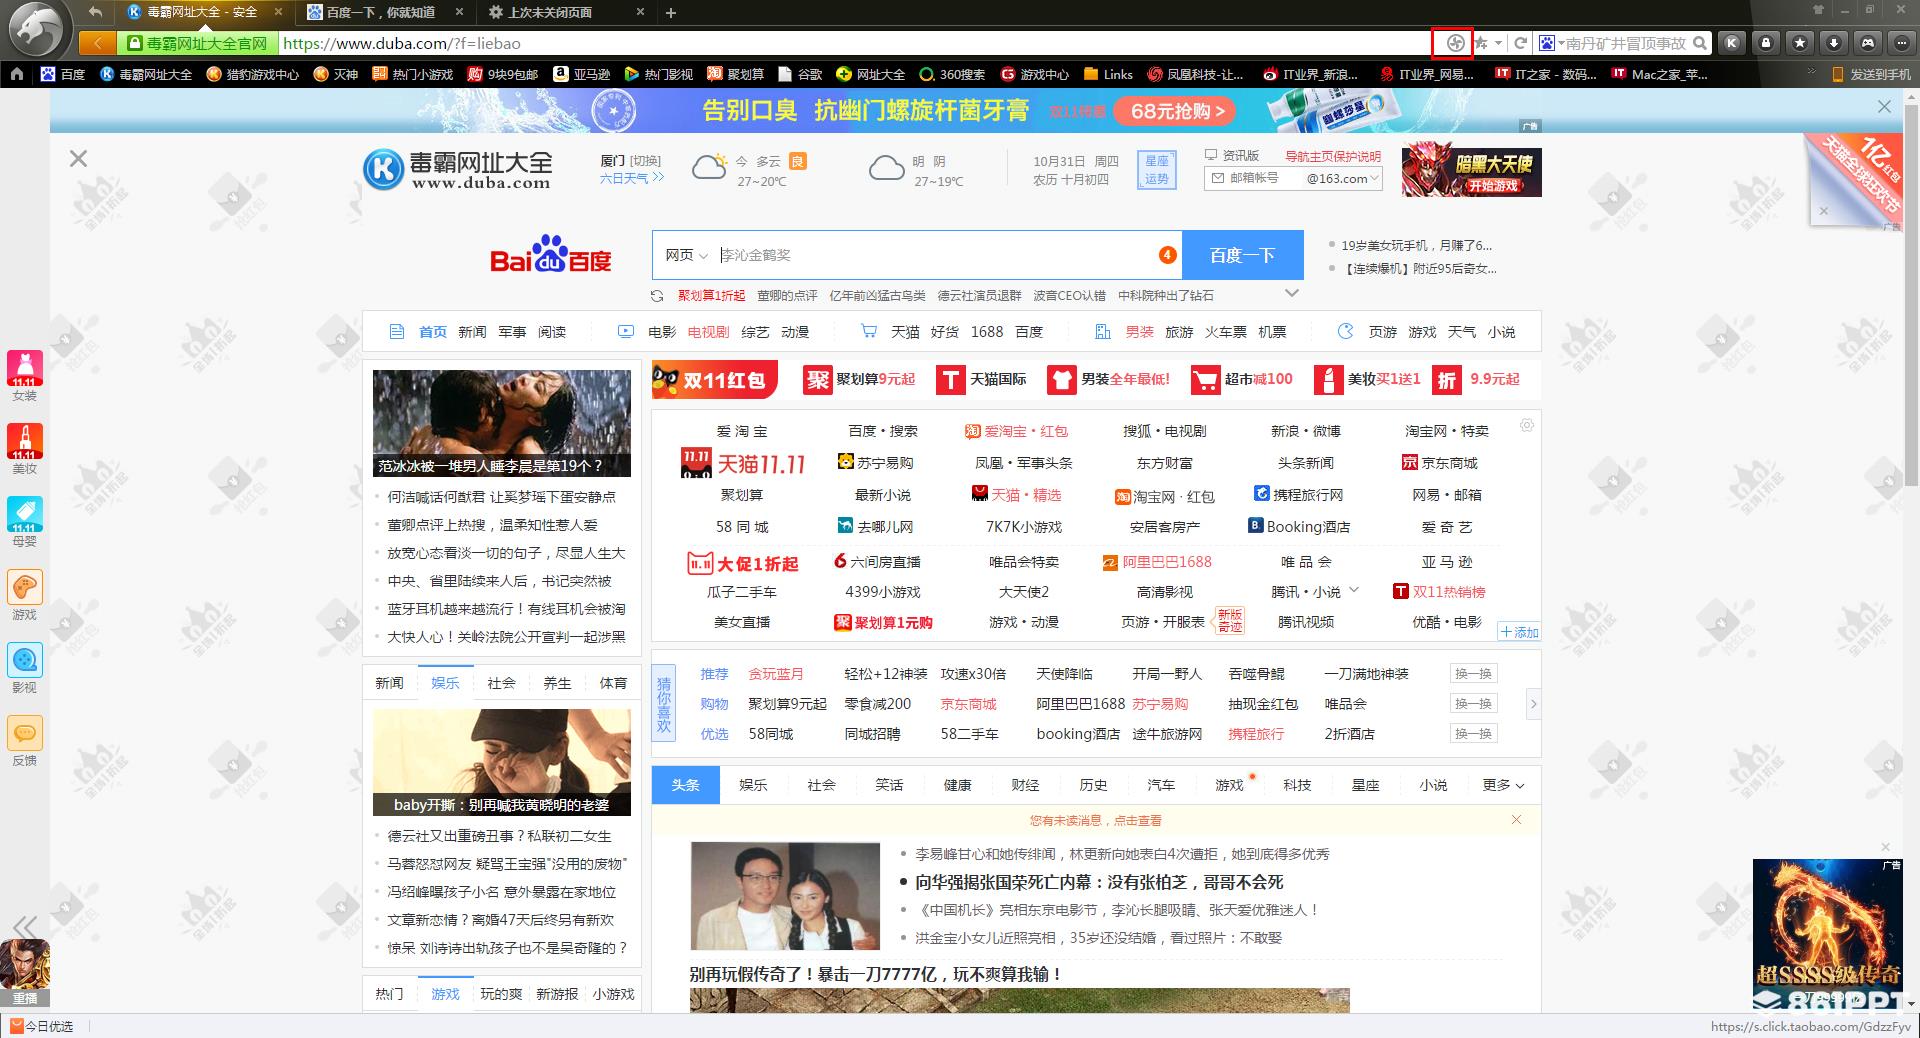Open the bookmark star dropdown arrow
This screenshot has height=1038, width=1920.
coord(1498,43)
